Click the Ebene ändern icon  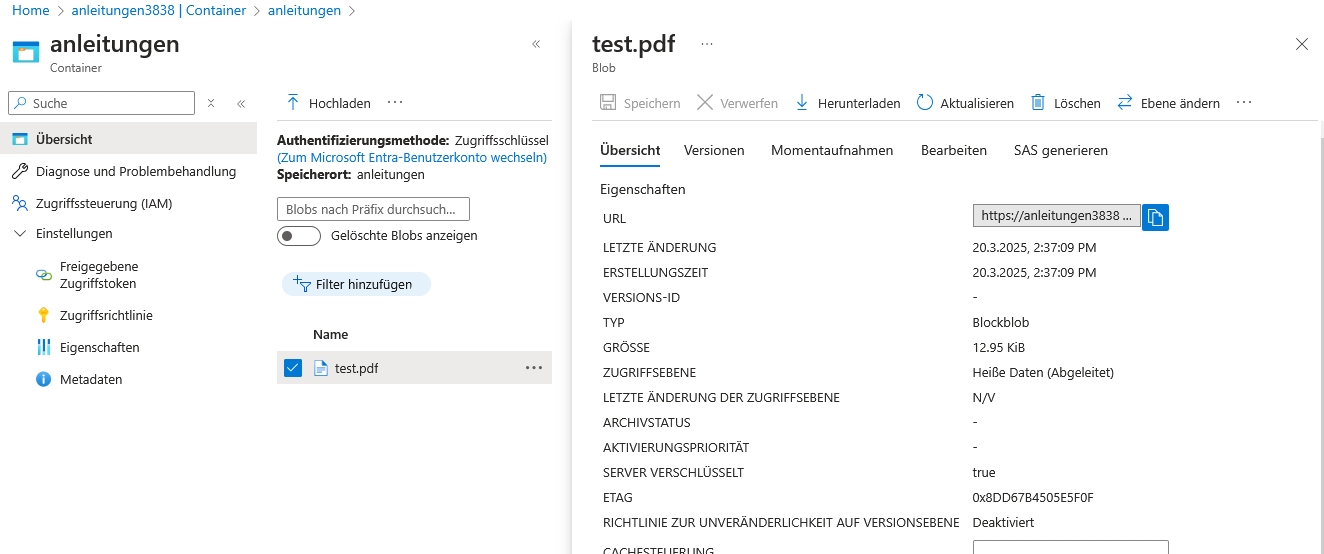tap(1125, 103)
